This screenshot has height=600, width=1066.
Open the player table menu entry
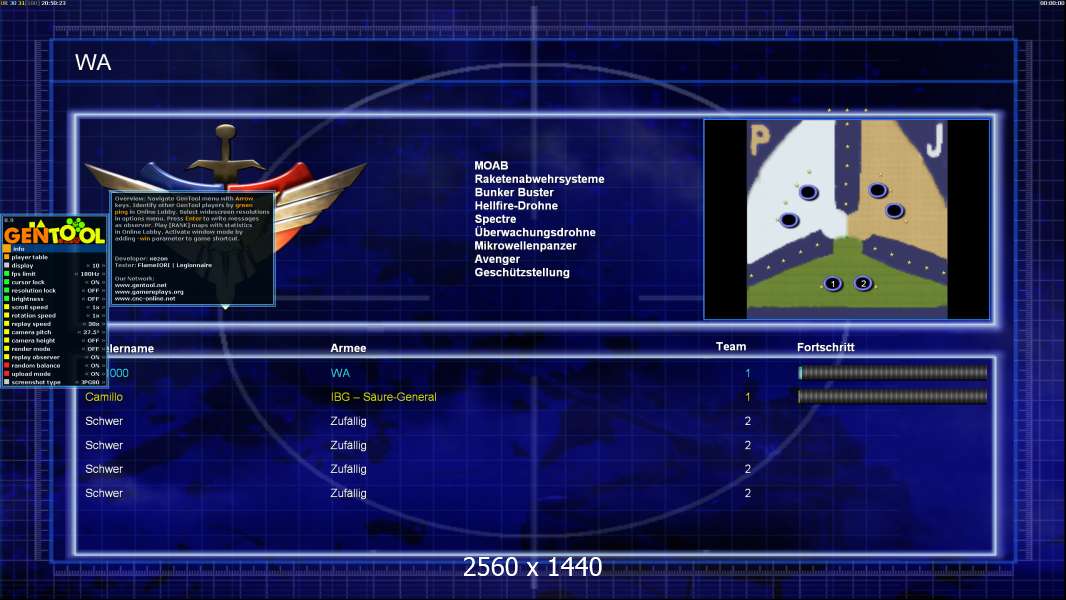tap(29, 258)
